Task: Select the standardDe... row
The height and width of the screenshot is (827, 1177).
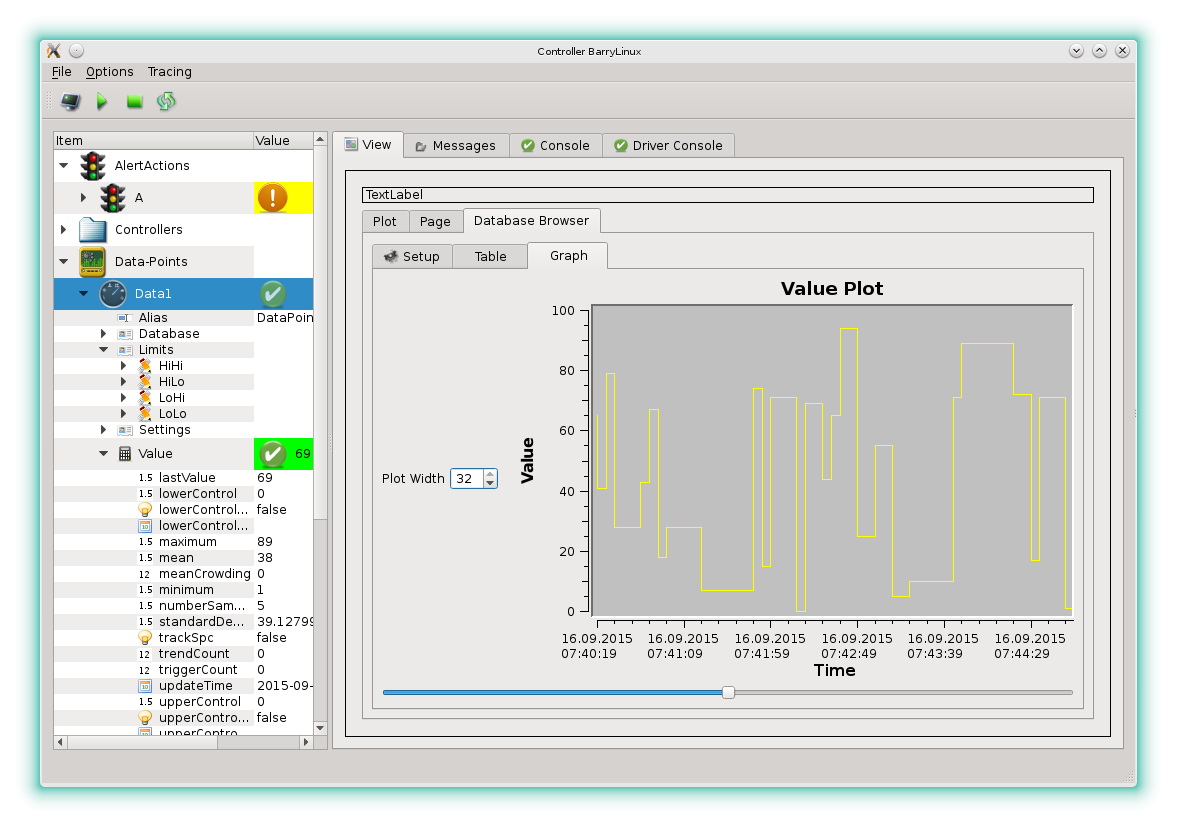Action: coord(184,622)
